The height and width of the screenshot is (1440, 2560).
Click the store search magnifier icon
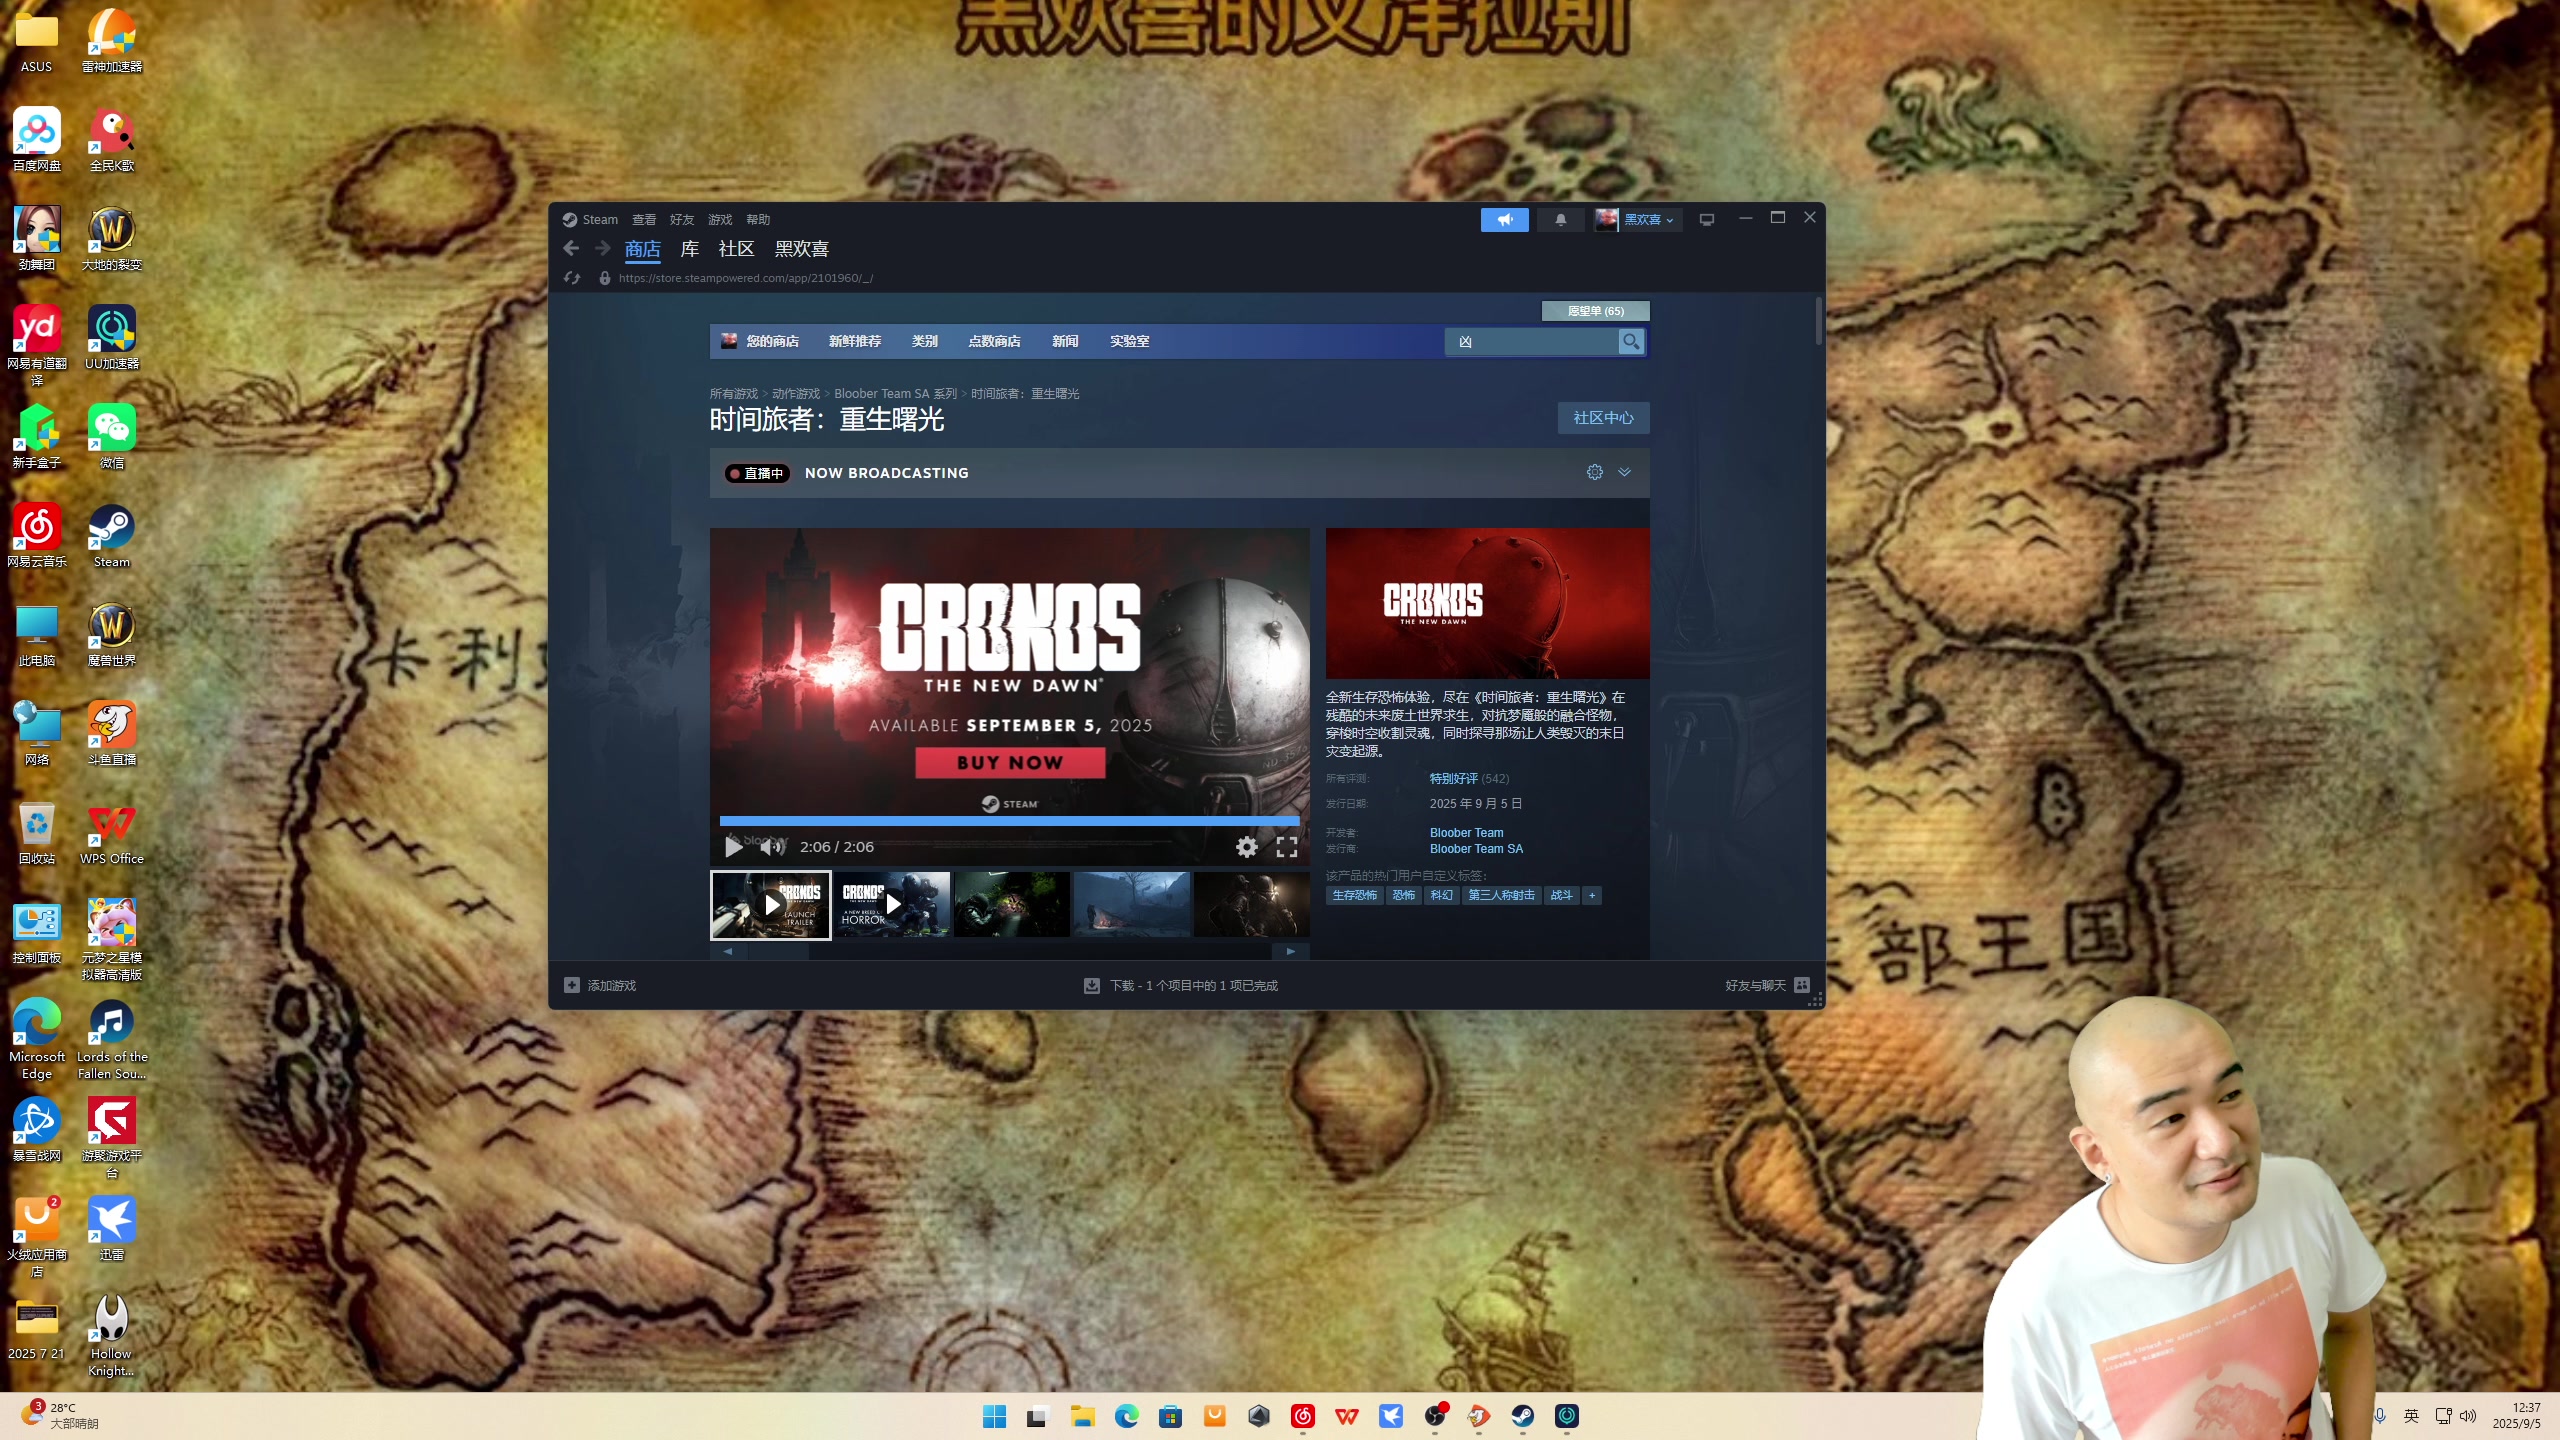pyautogui.click(x=1631, y=342)
